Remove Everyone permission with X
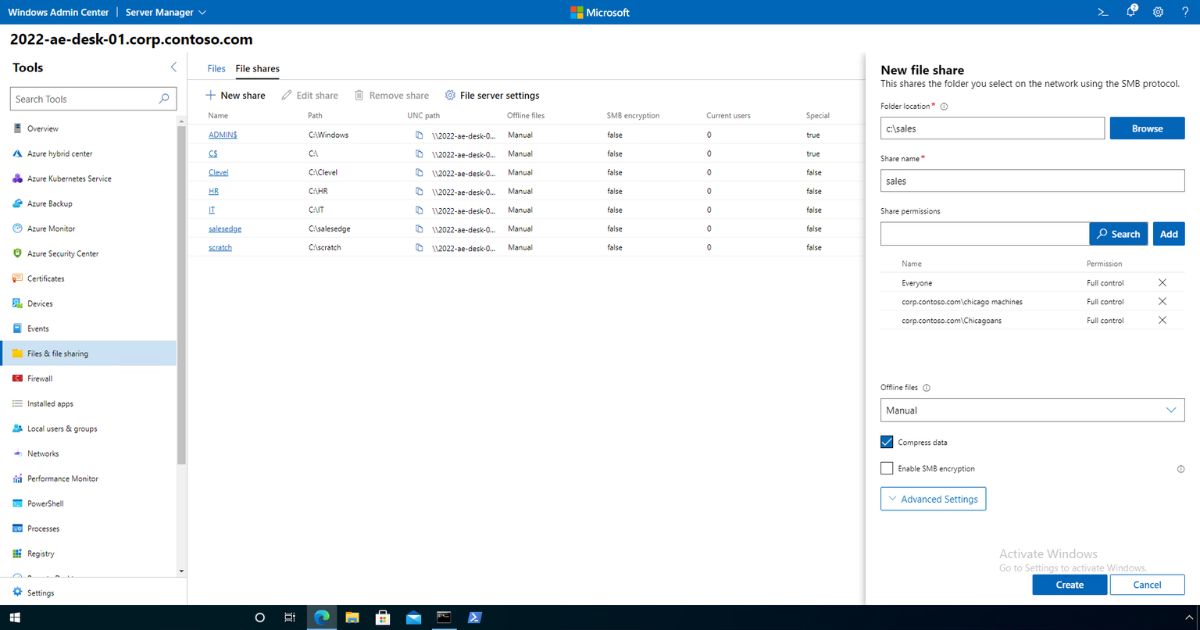This screenshot has height=630, width=1200. 1162,283
